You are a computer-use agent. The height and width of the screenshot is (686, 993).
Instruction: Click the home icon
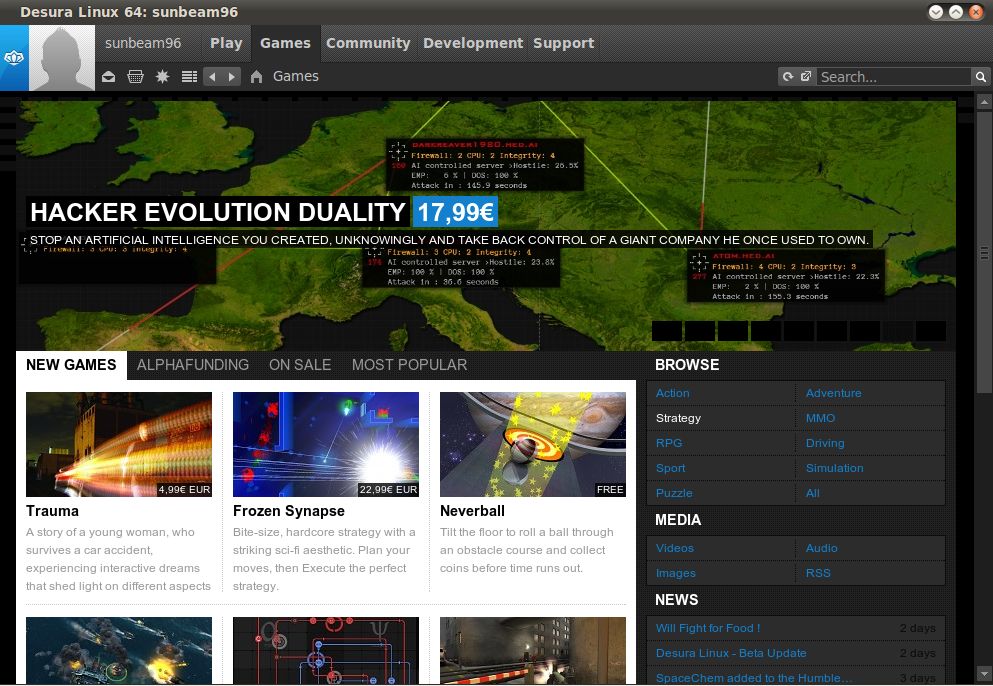[x=256, y=77]
